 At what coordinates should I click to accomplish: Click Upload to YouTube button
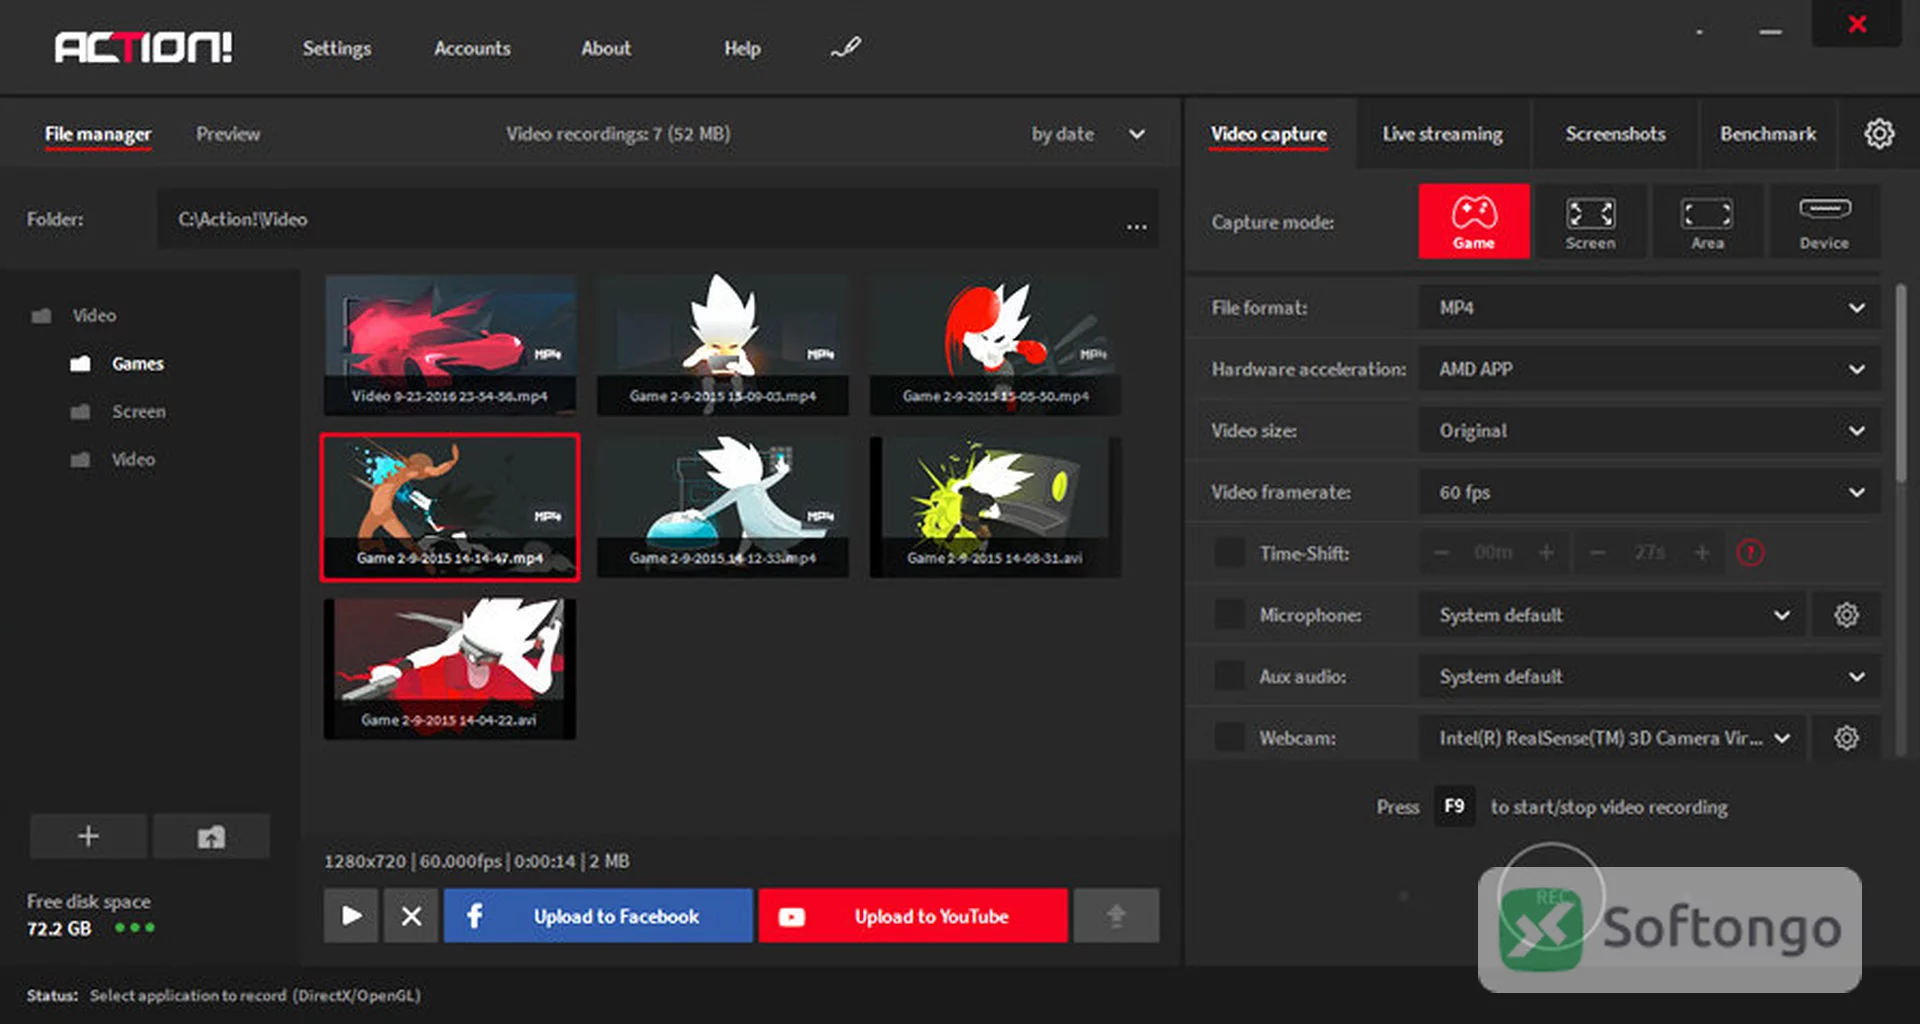click(x=913, y=915)
